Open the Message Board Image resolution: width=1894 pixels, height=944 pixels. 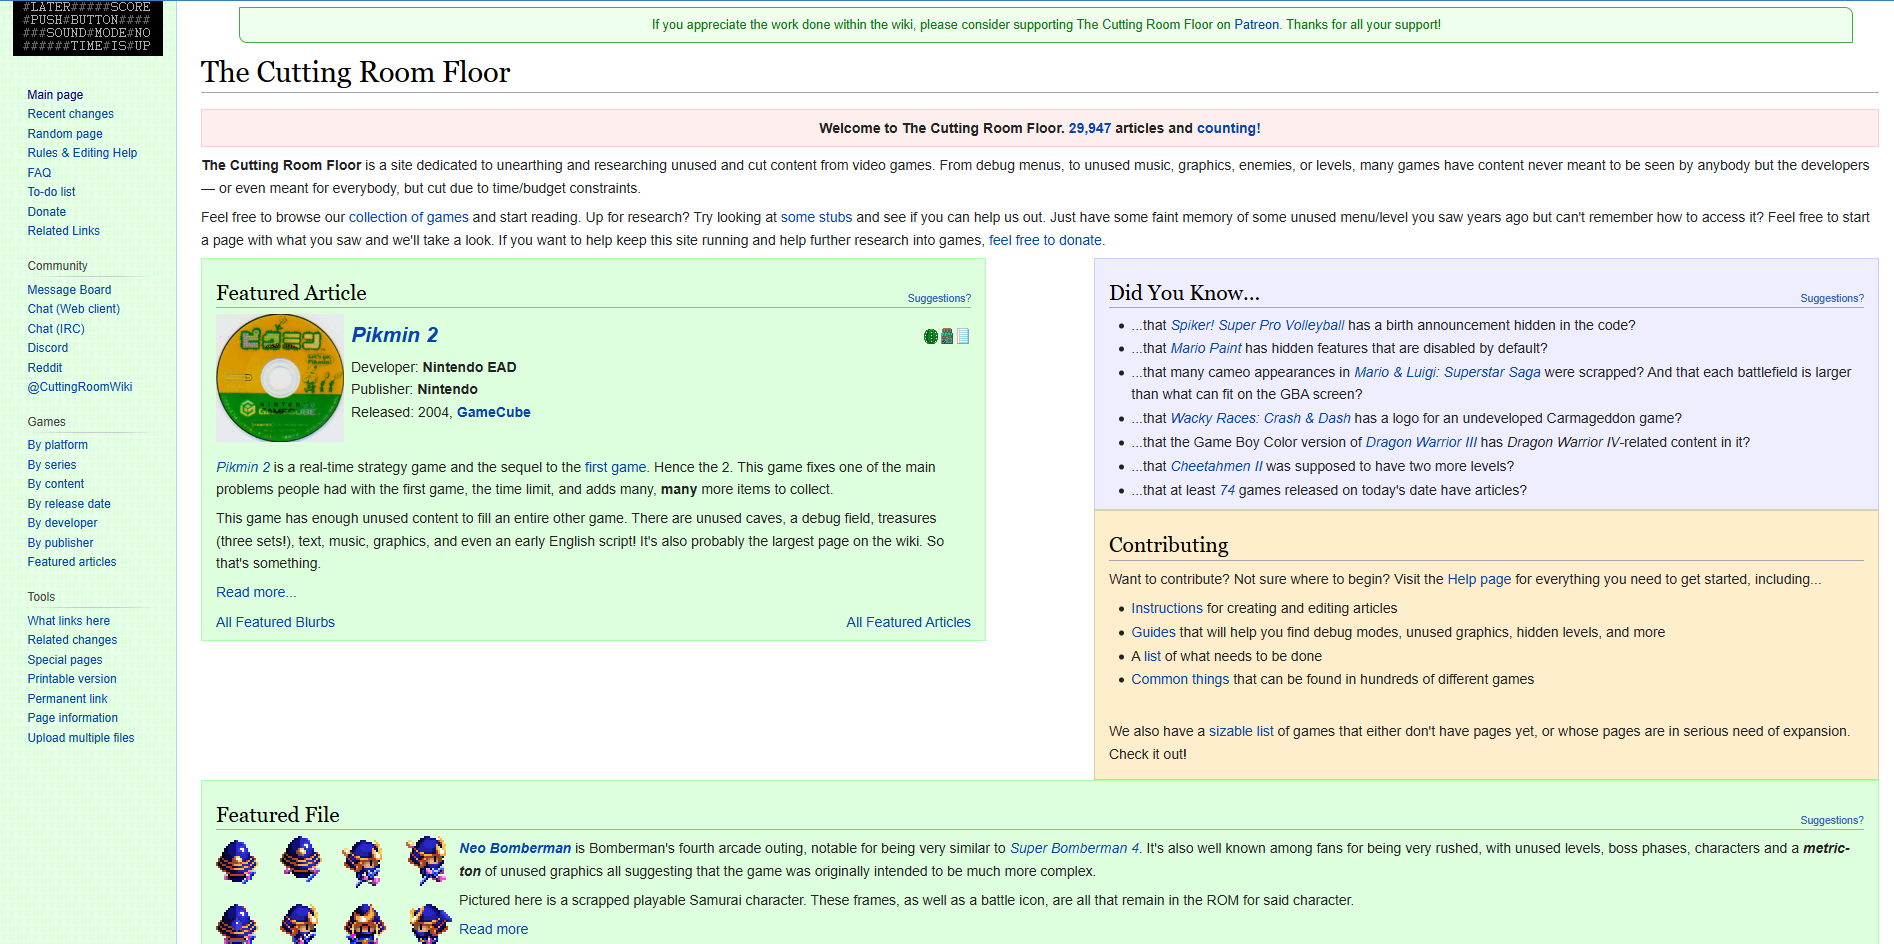69,290
